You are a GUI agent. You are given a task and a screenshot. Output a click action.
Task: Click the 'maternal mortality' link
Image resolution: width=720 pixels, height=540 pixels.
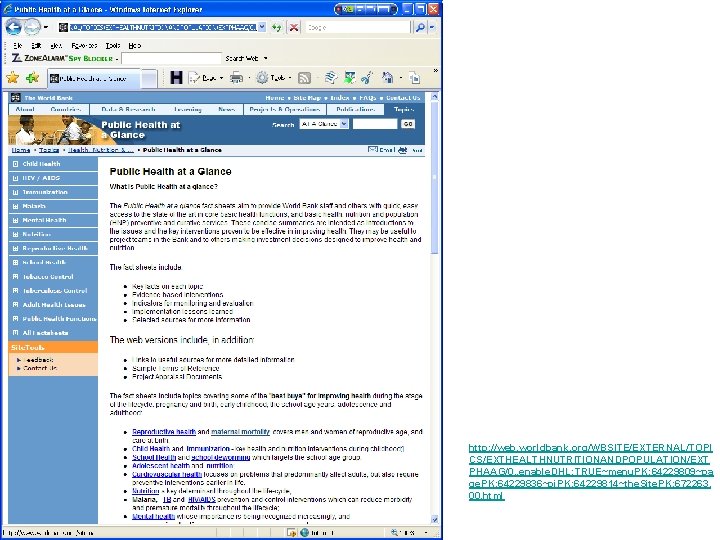pyautogui.click(x=240, y=432)
